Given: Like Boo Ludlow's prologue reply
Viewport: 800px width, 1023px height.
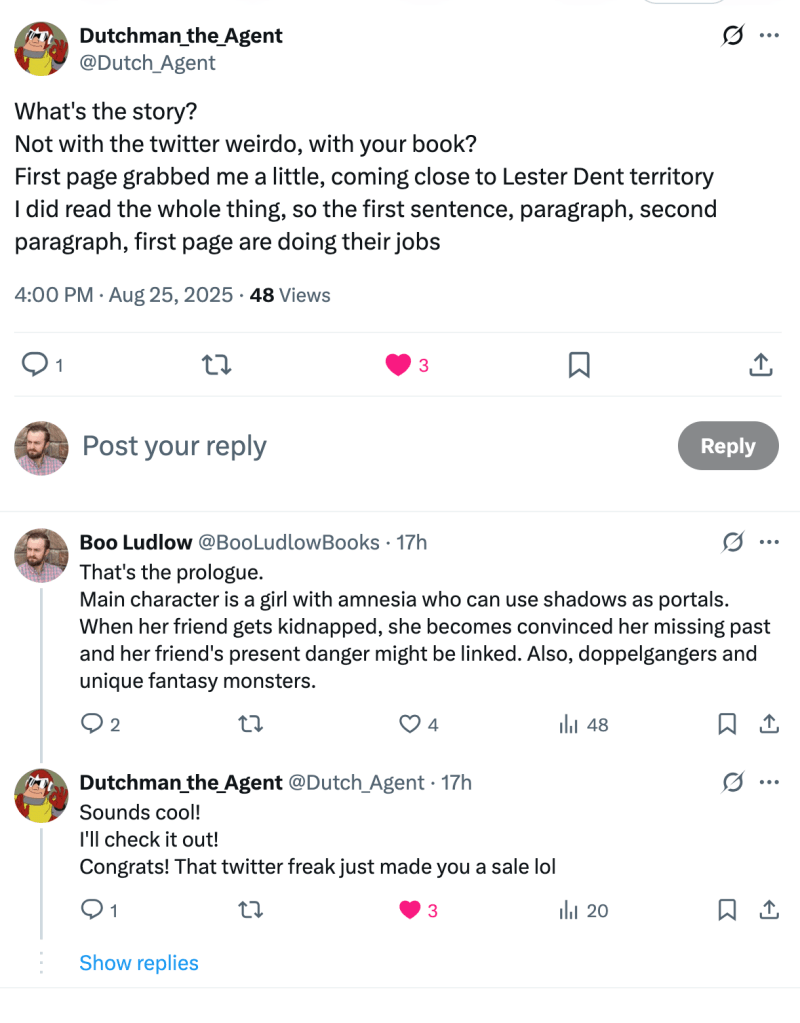Looking at the screenshot, I should (410, 725).
